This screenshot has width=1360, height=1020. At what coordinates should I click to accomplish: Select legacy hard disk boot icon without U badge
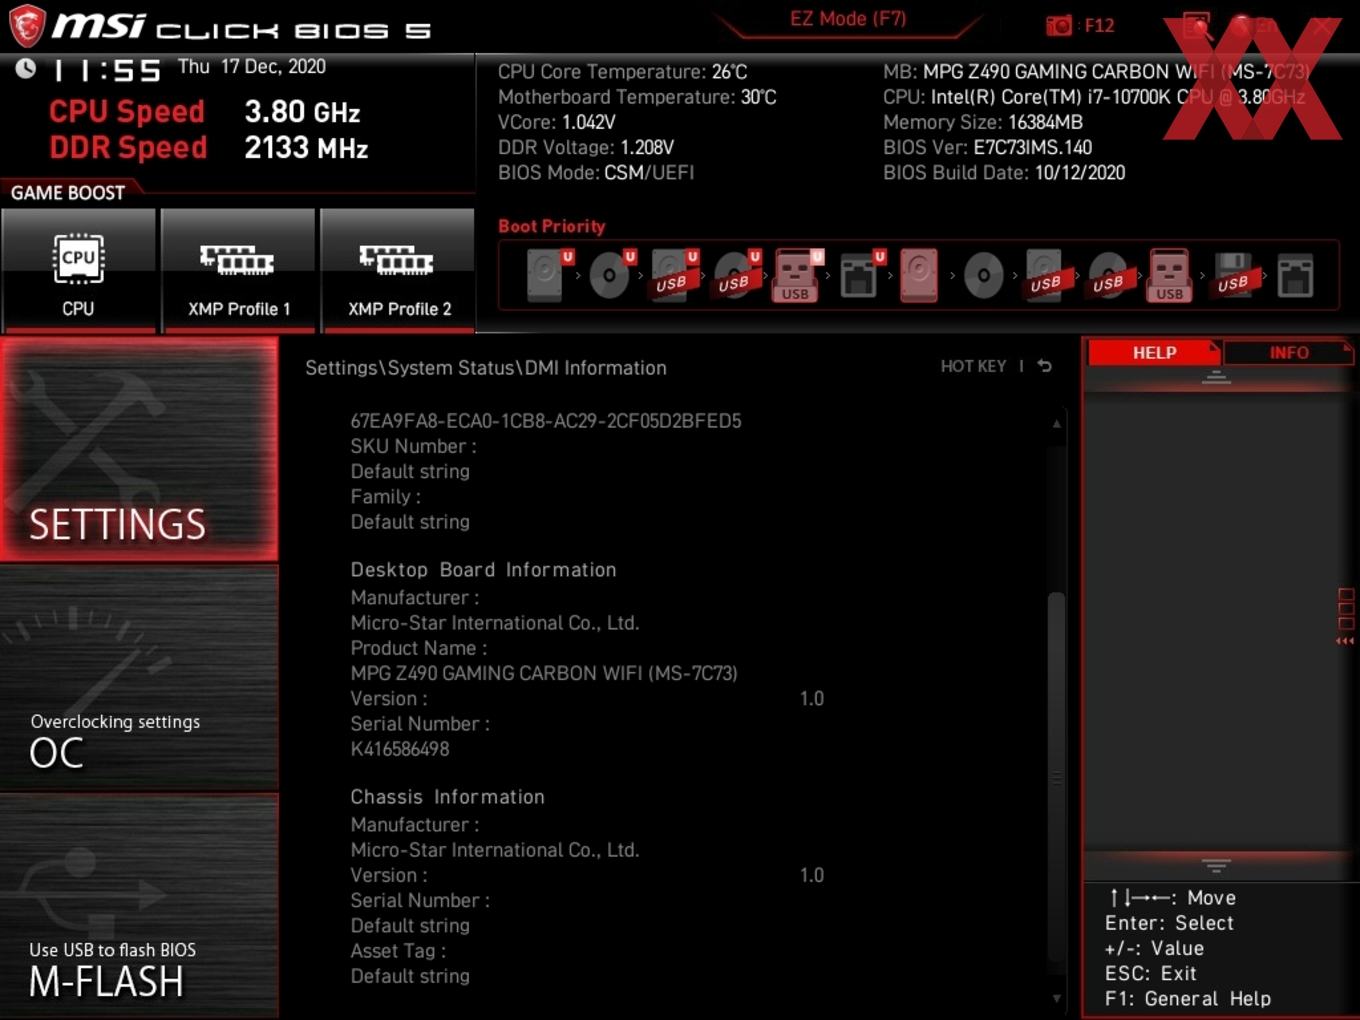tap(919, 275)
